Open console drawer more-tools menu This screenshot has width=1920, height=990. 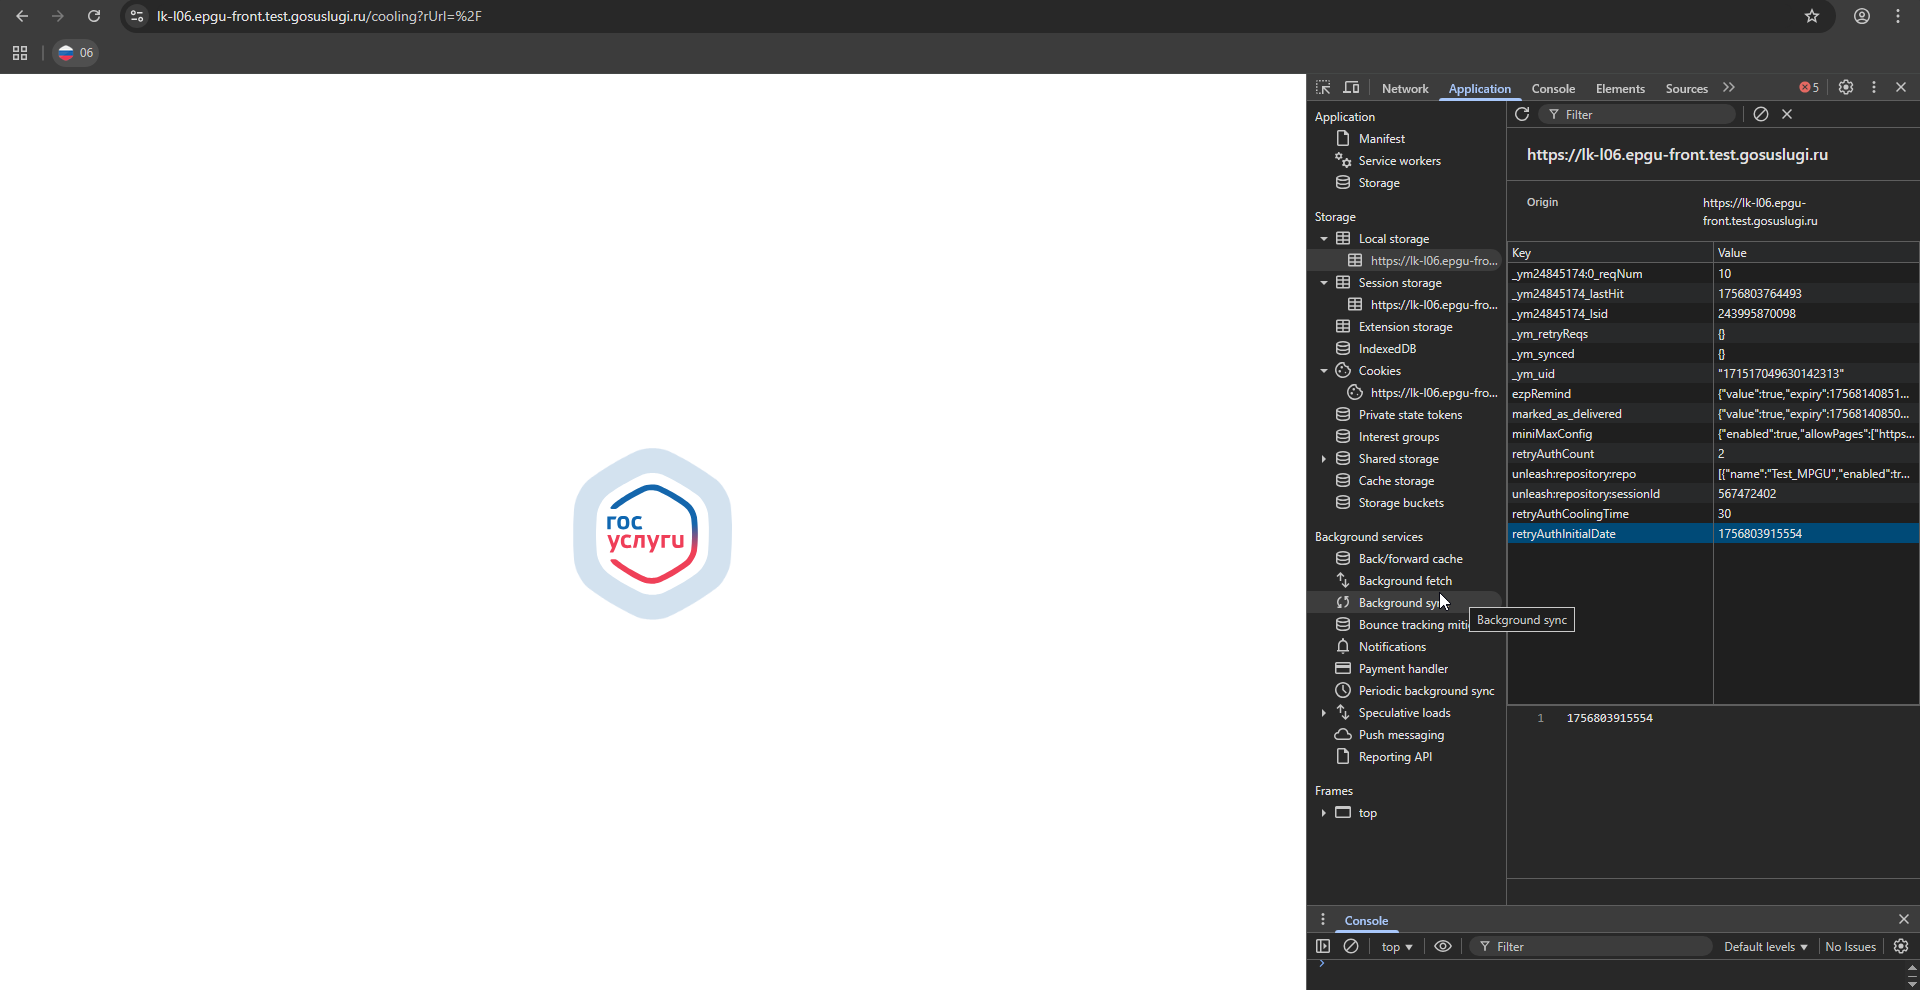tap(1322, 919)
